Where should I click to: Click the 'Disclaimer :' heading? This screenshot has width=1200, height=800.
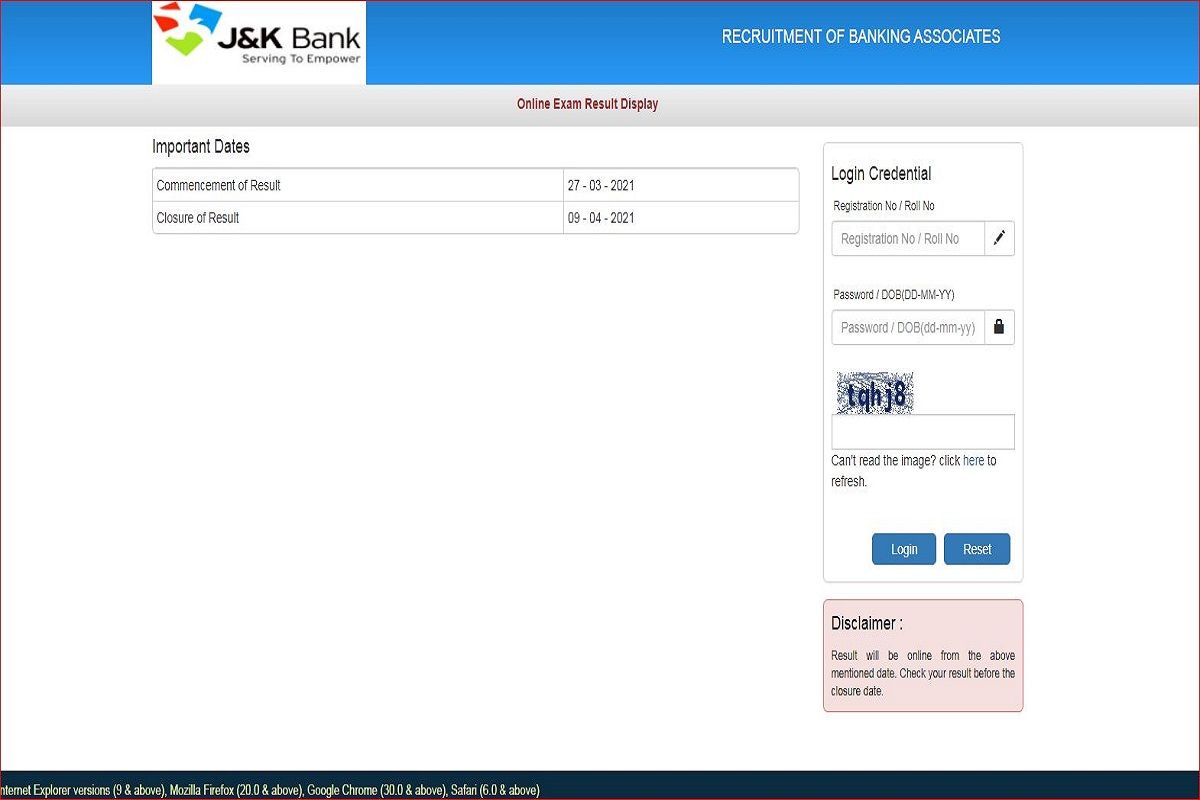[867, 623]
